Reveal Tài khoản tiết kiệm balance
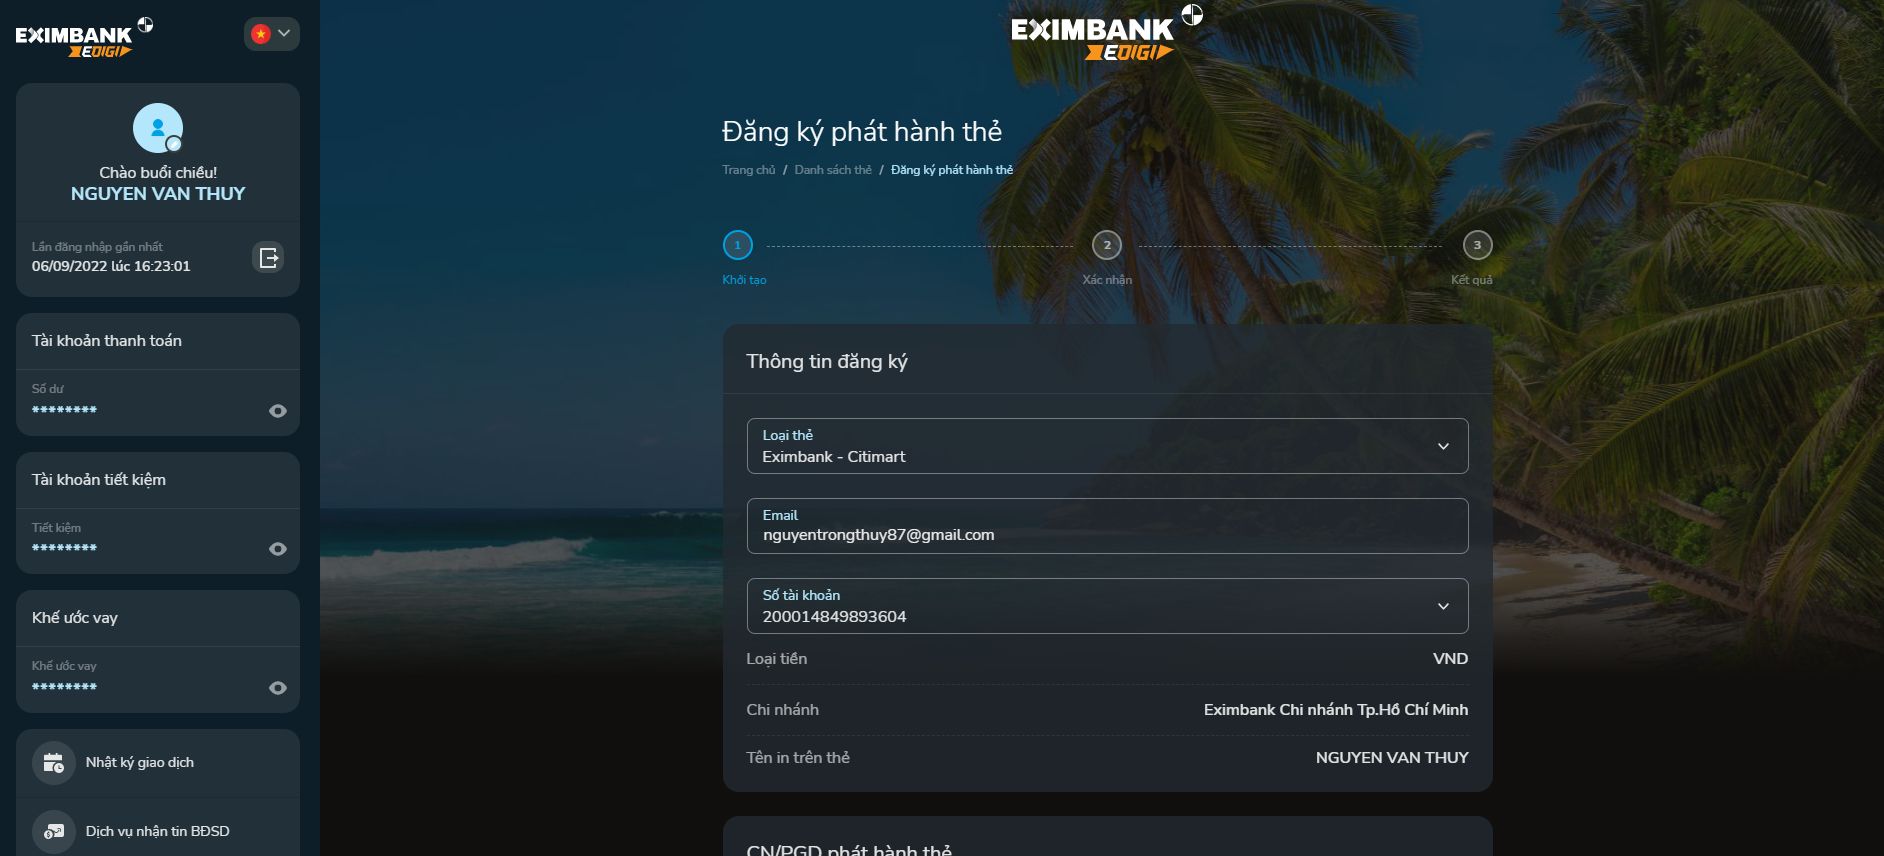This screenshot has width=1884, height=856. (x=278, y=549)
